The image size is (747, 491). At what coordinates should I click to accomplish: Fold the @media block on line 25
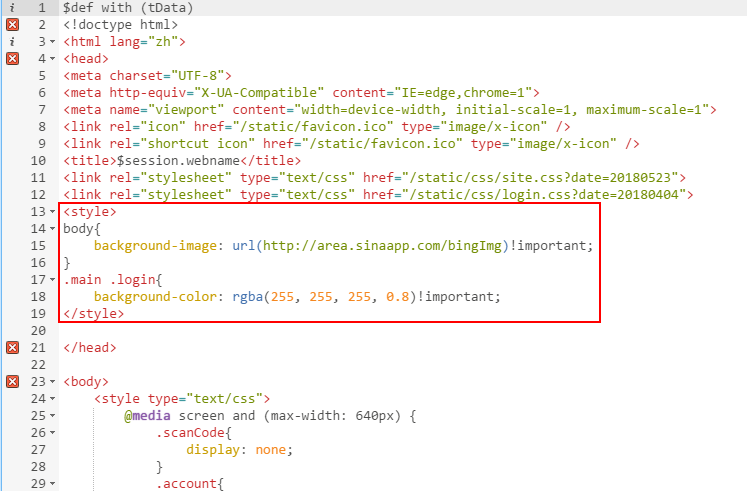click(x=52, y=416)
